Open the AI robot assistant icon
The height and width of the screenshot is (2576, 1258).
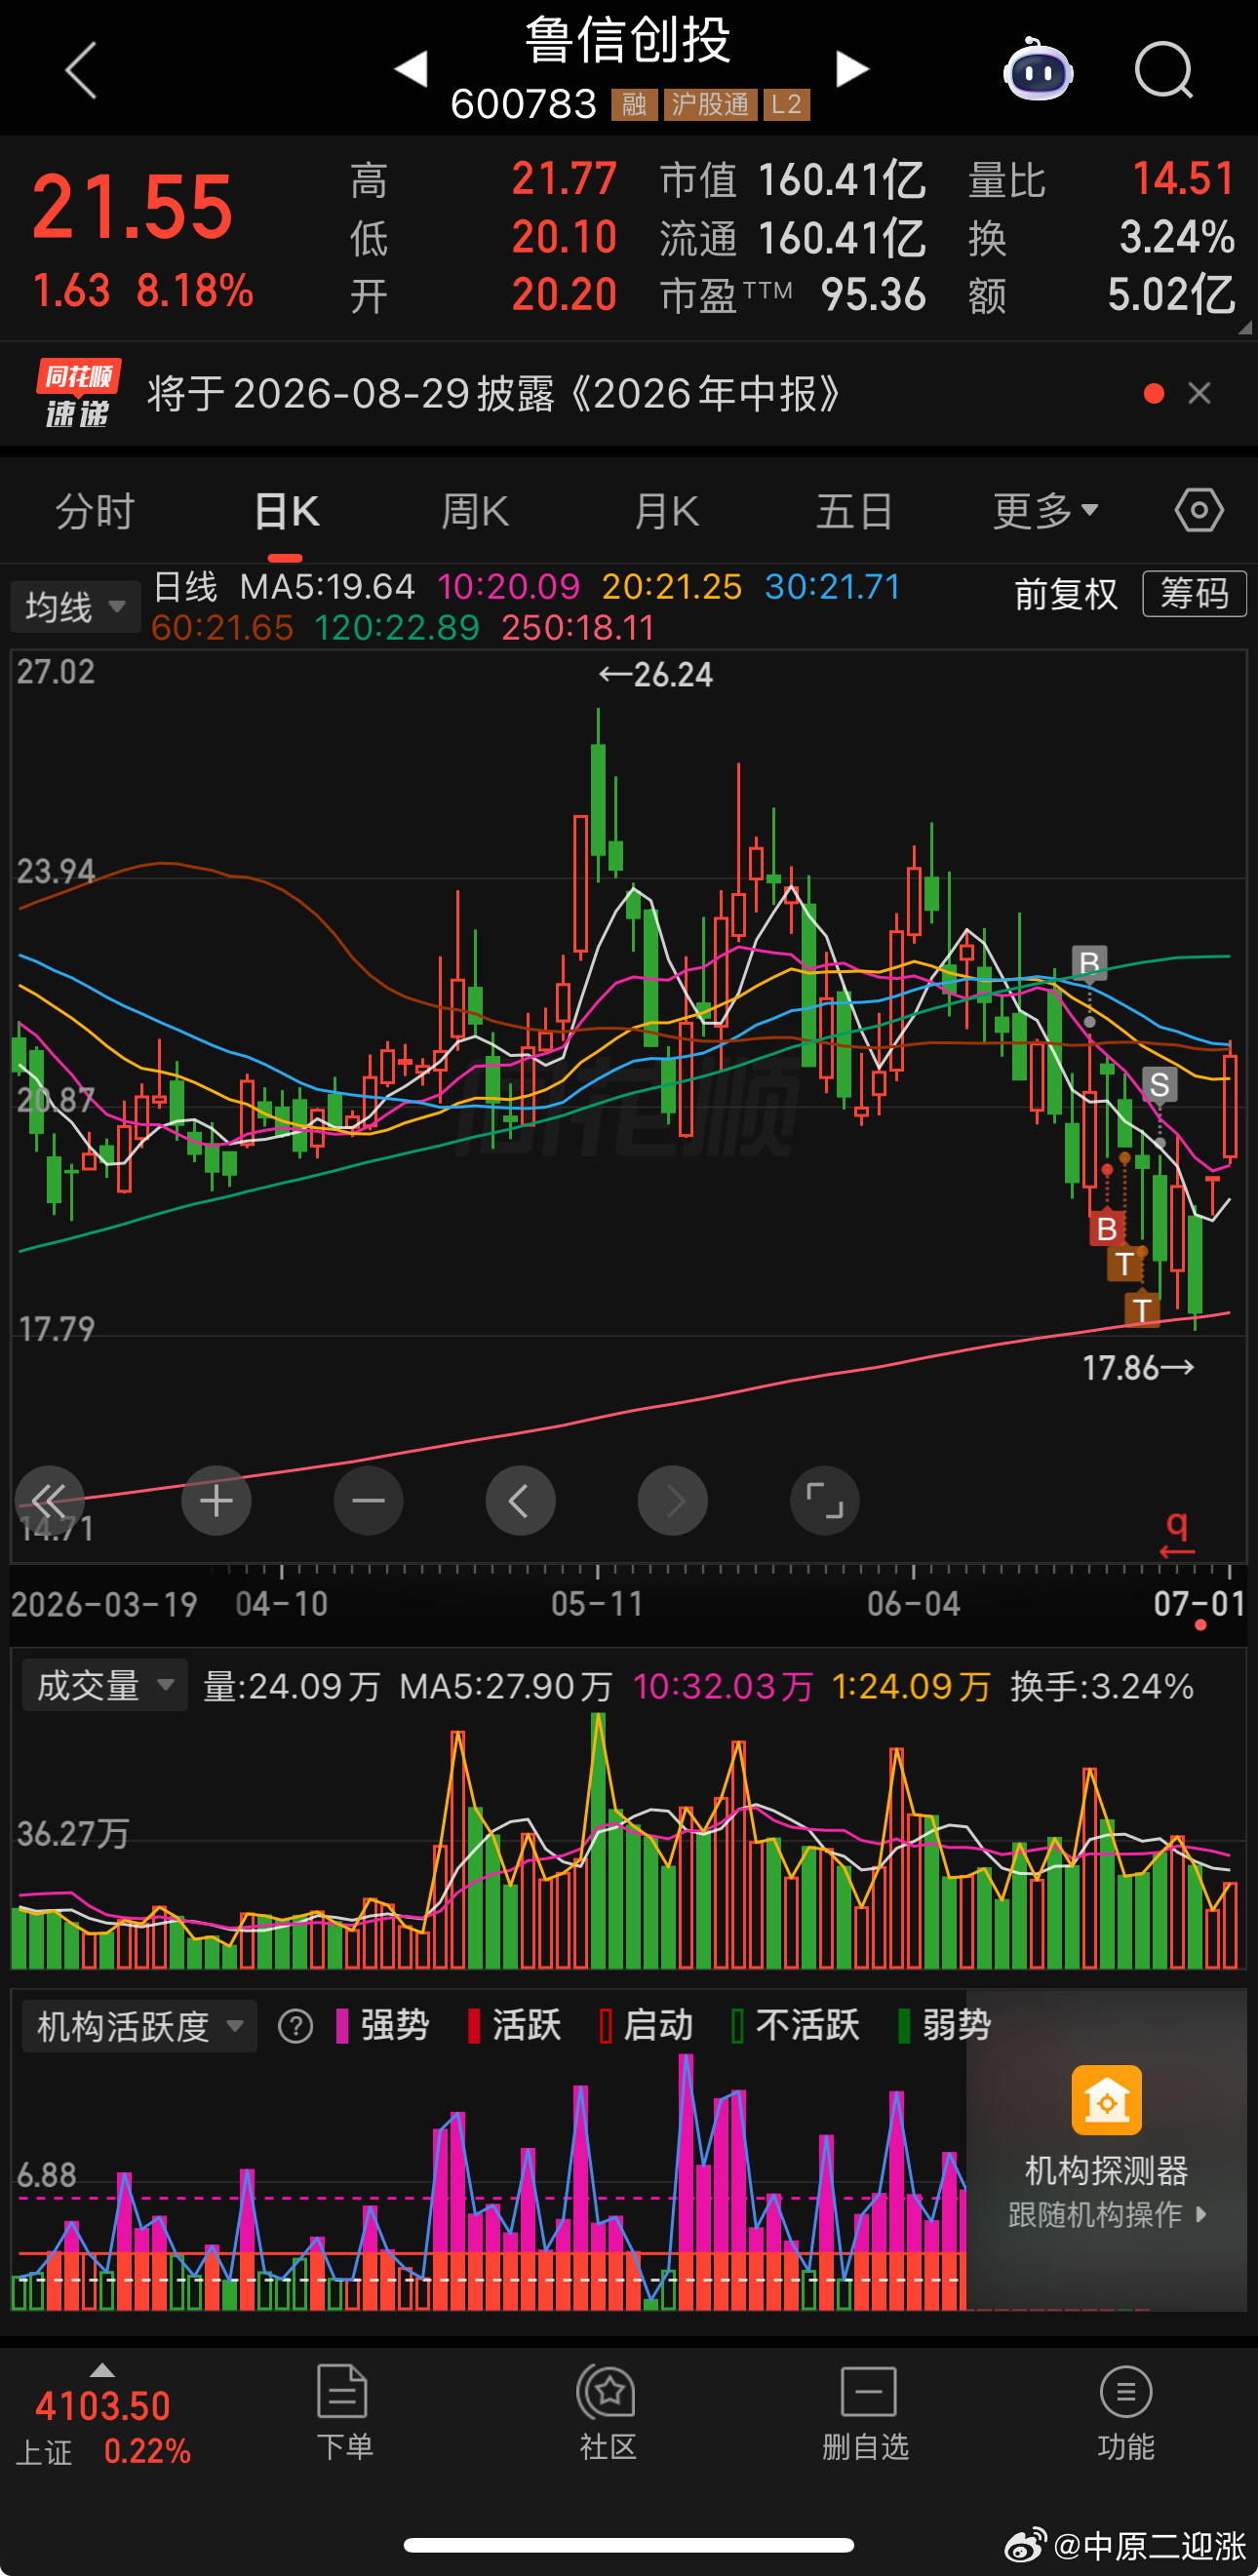(1038, 70)
